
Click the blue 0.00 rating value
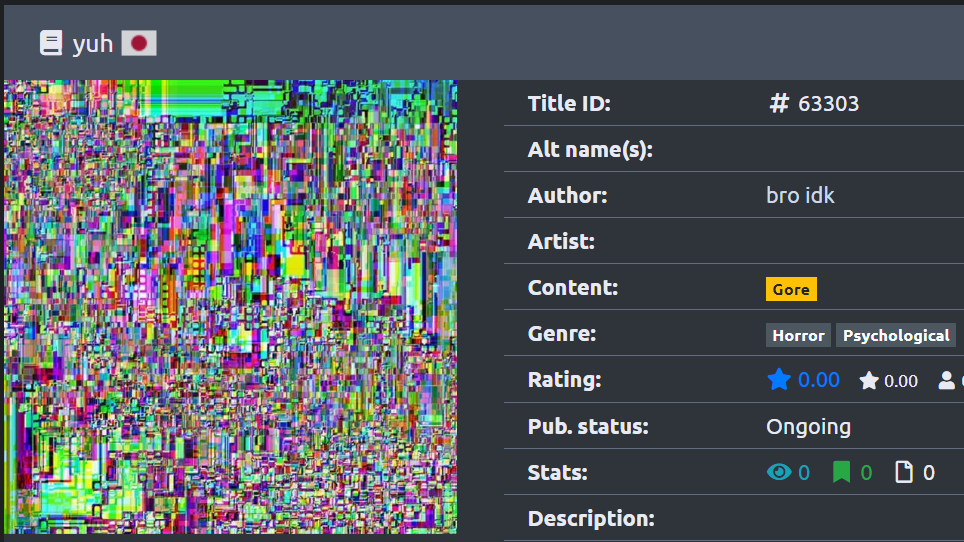point(818,380)
